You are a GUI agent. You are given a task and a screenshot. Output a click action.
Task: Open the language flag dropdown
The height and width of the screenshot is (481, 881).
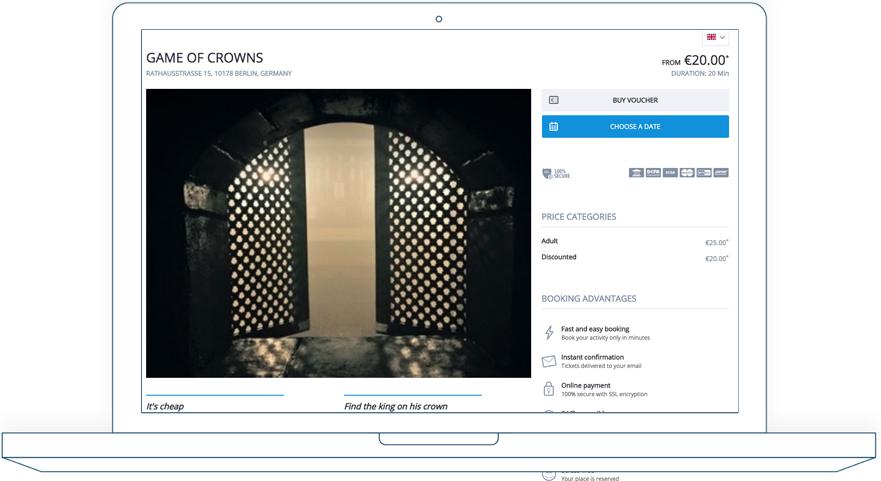click(715, 37)
